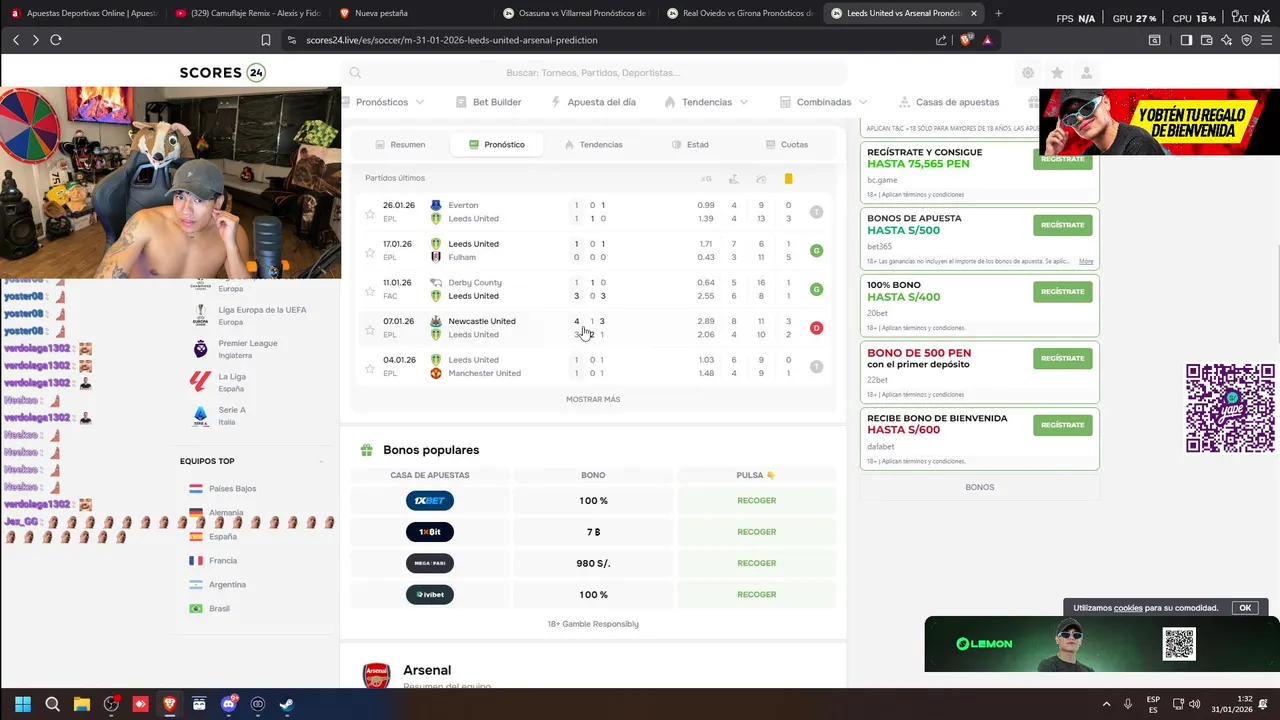Favorite the Newcastle United vs Leeds match star

pyautogui.click(x=369, y=330)
